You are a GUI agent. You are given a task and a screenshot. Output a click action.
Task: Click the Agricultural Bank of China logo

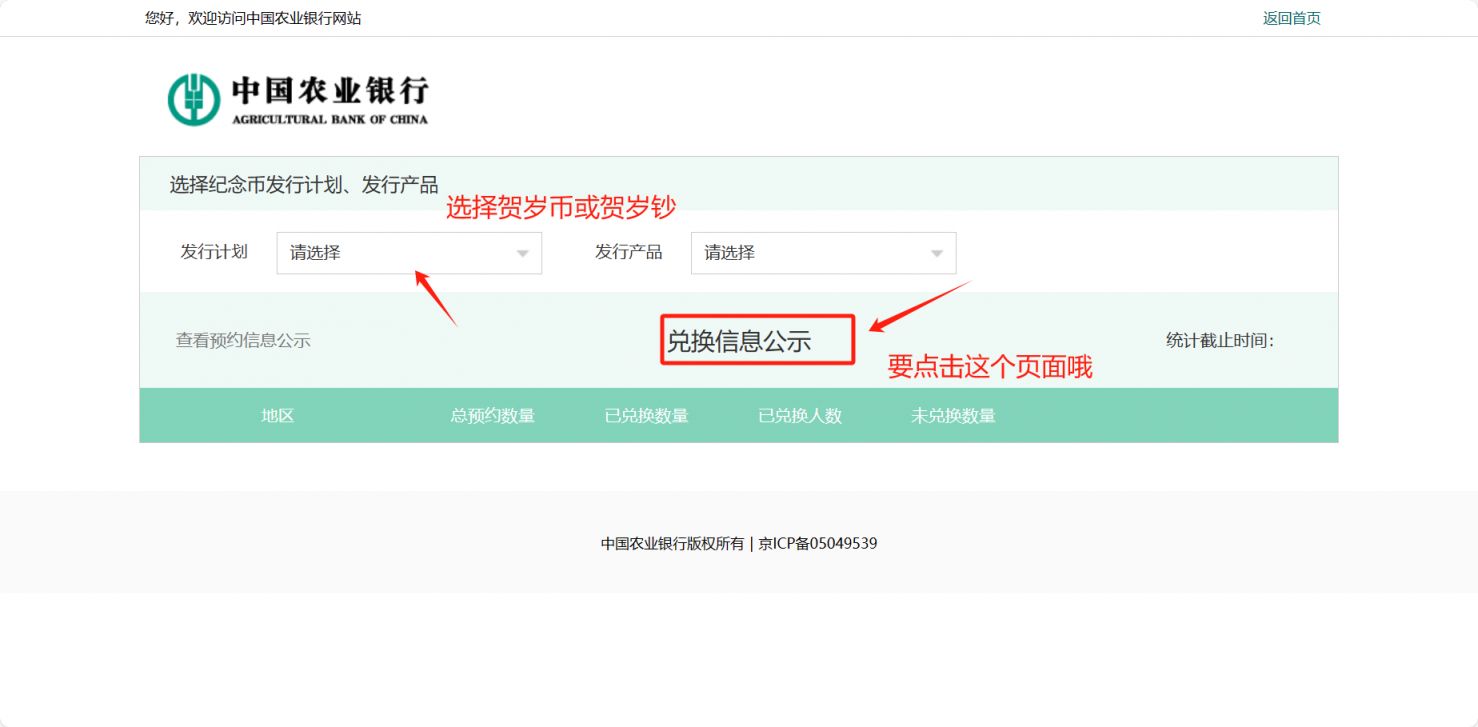click(x=297, y=99)
